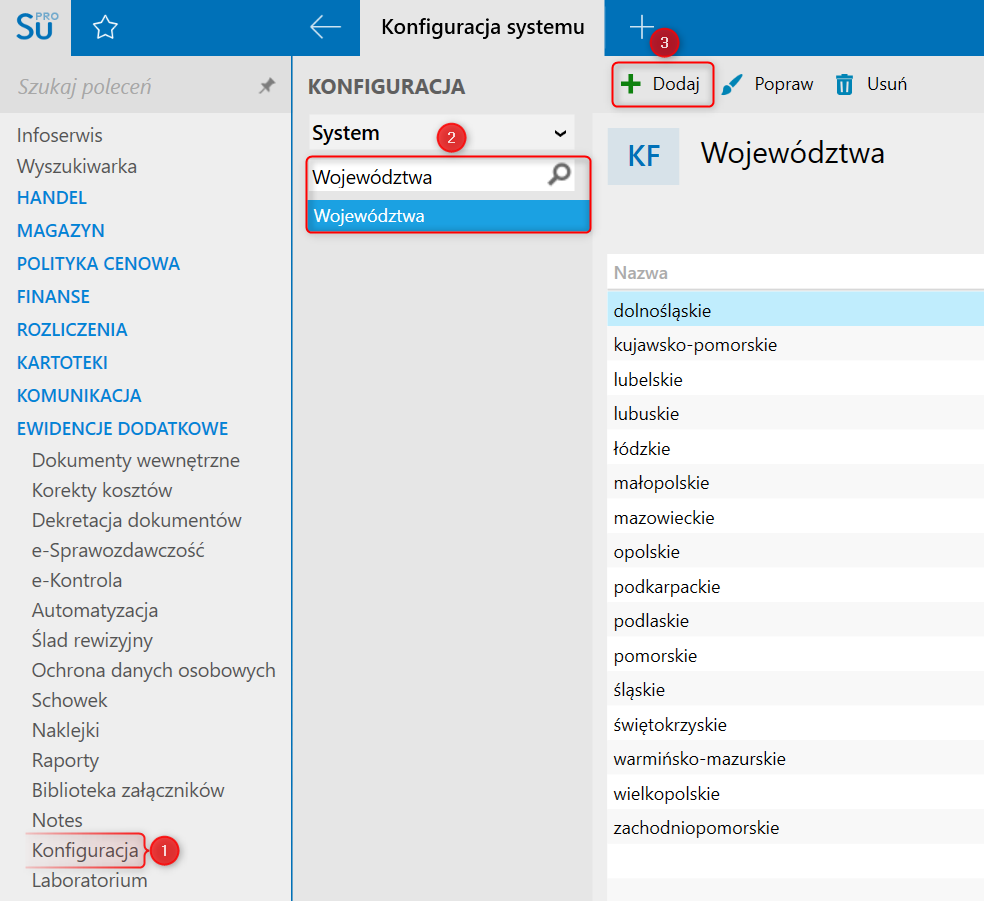Viewport: 984px width, 901px height.
Task: Select the wielkopolskie row
Action: pyautogui.click(x=795, y=794)
